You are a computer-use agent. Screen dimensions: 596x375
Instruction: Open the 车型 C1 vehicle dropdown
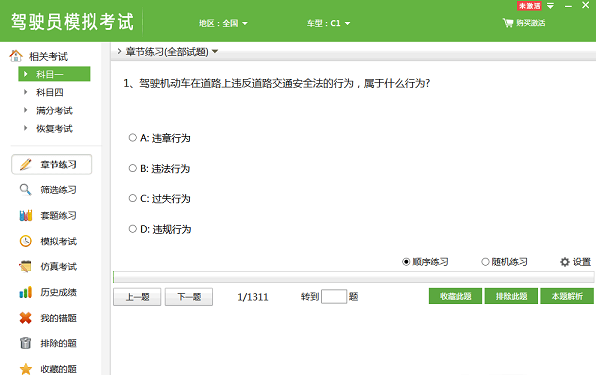tap(328, 23)
